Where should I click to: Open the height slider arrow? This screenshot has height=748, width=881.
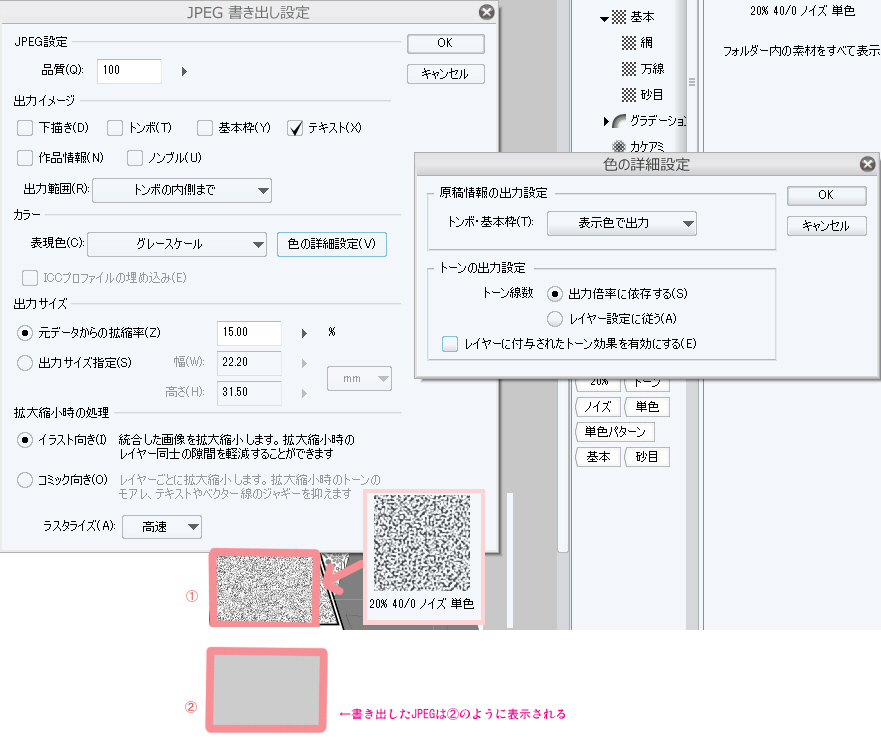304,393
